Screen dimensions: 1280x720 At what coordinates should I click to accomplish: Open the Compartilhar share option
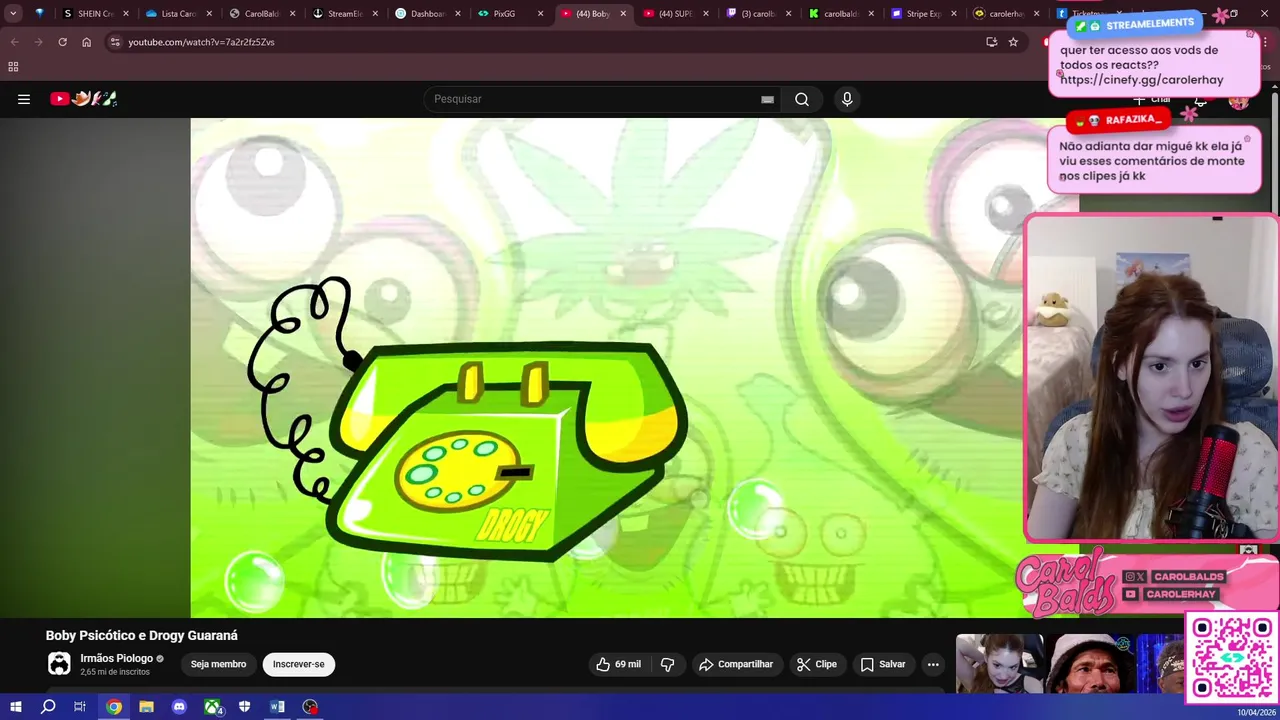pos(736,664)
